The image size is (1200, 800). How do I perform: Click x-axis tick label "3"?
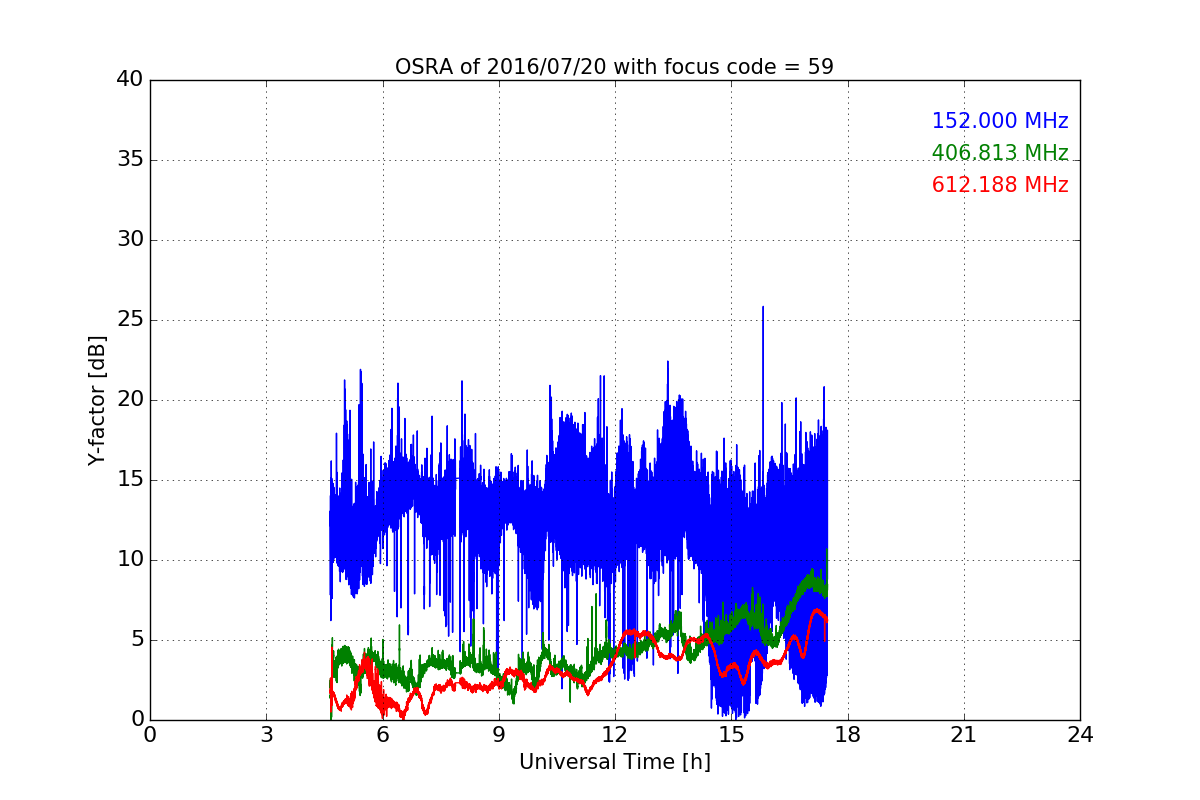(x=266, y=735)
